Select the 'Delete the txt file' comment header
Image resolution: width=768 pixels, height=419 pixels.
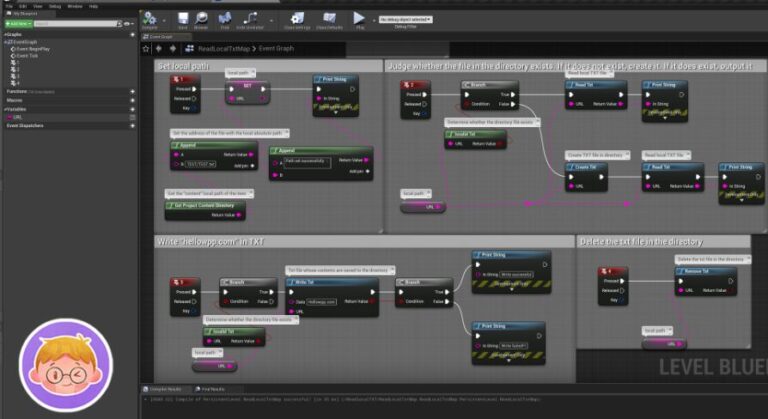(663, 242)
